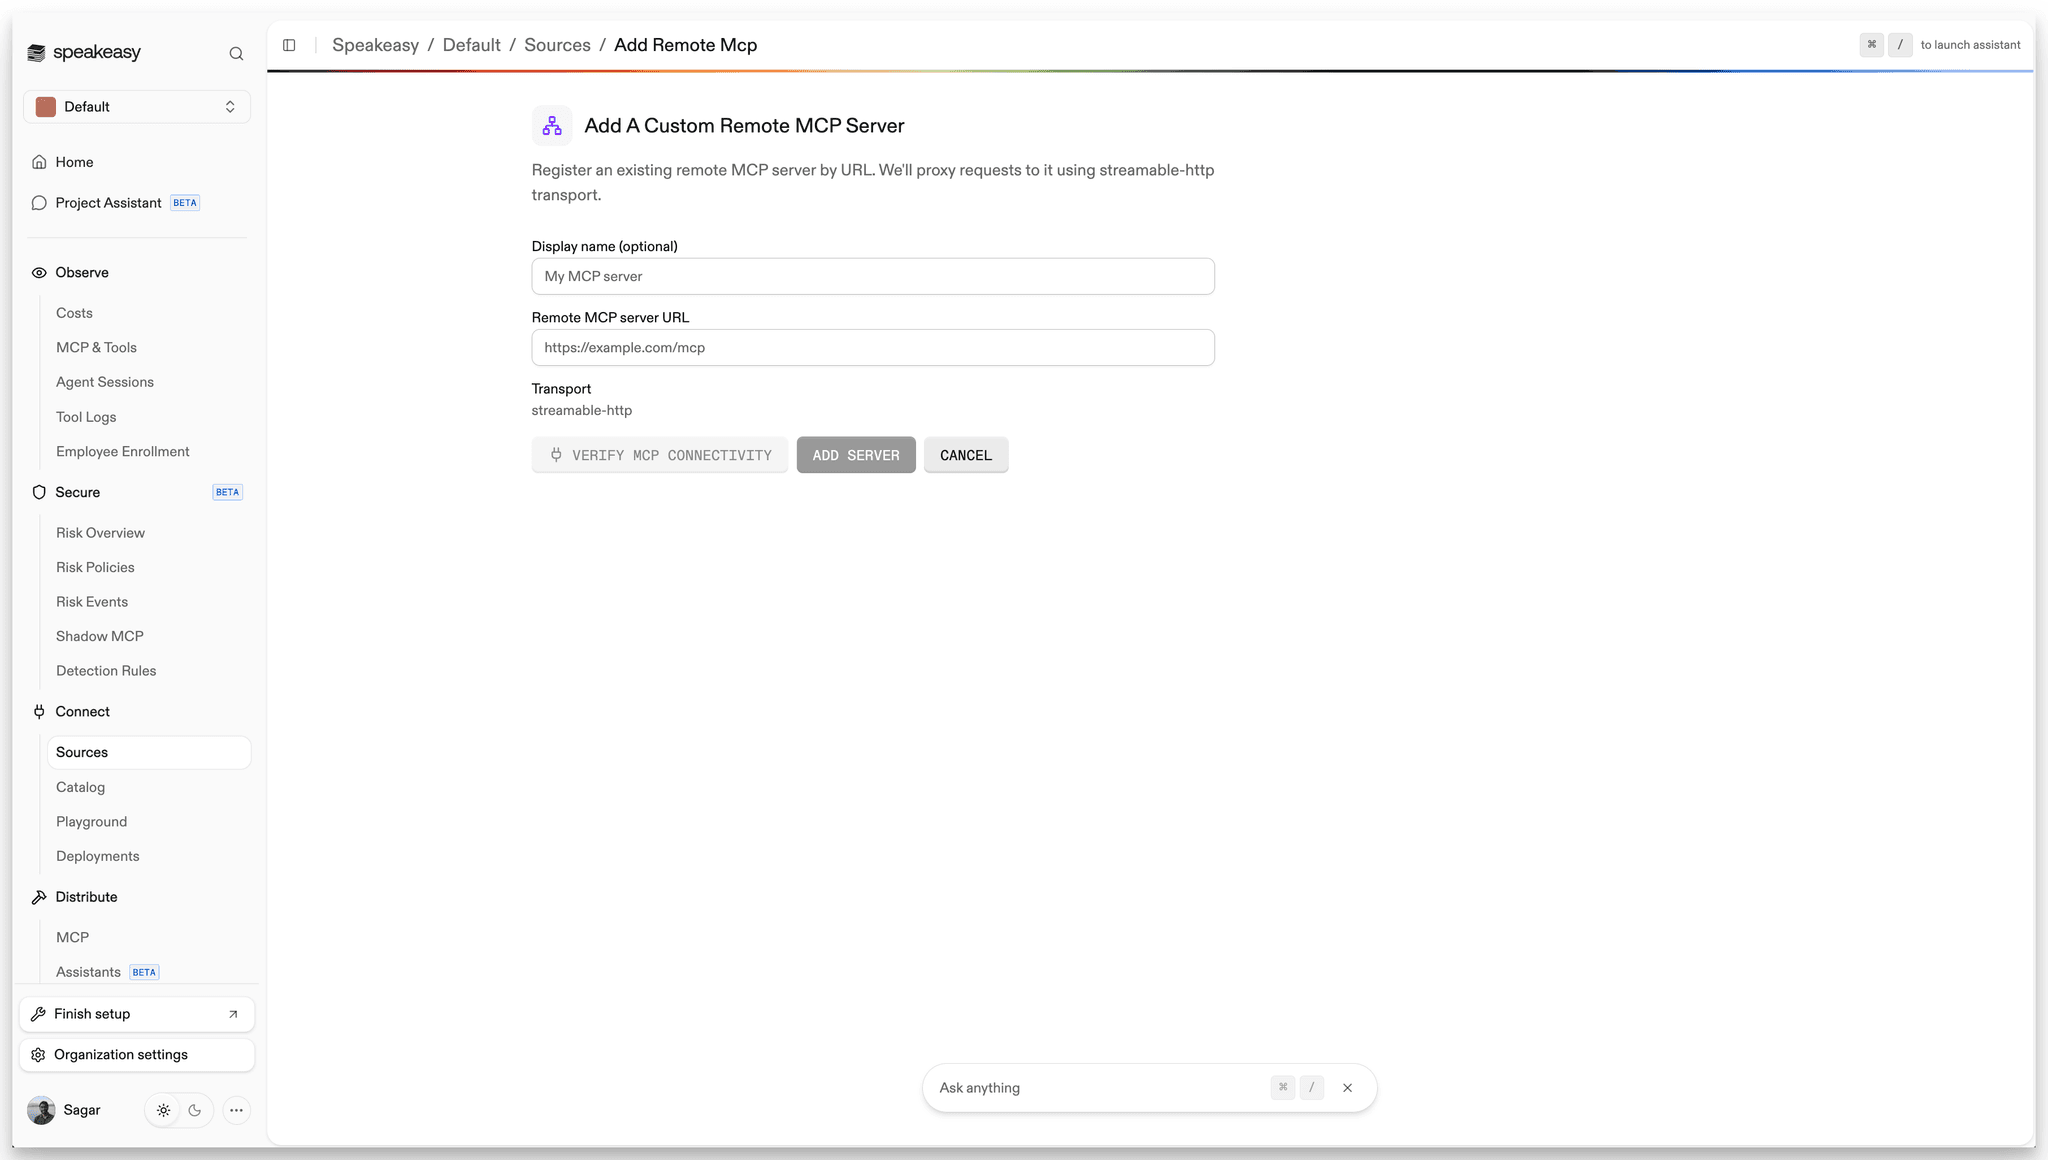Select Sources in the sidebar

point(148,753)
